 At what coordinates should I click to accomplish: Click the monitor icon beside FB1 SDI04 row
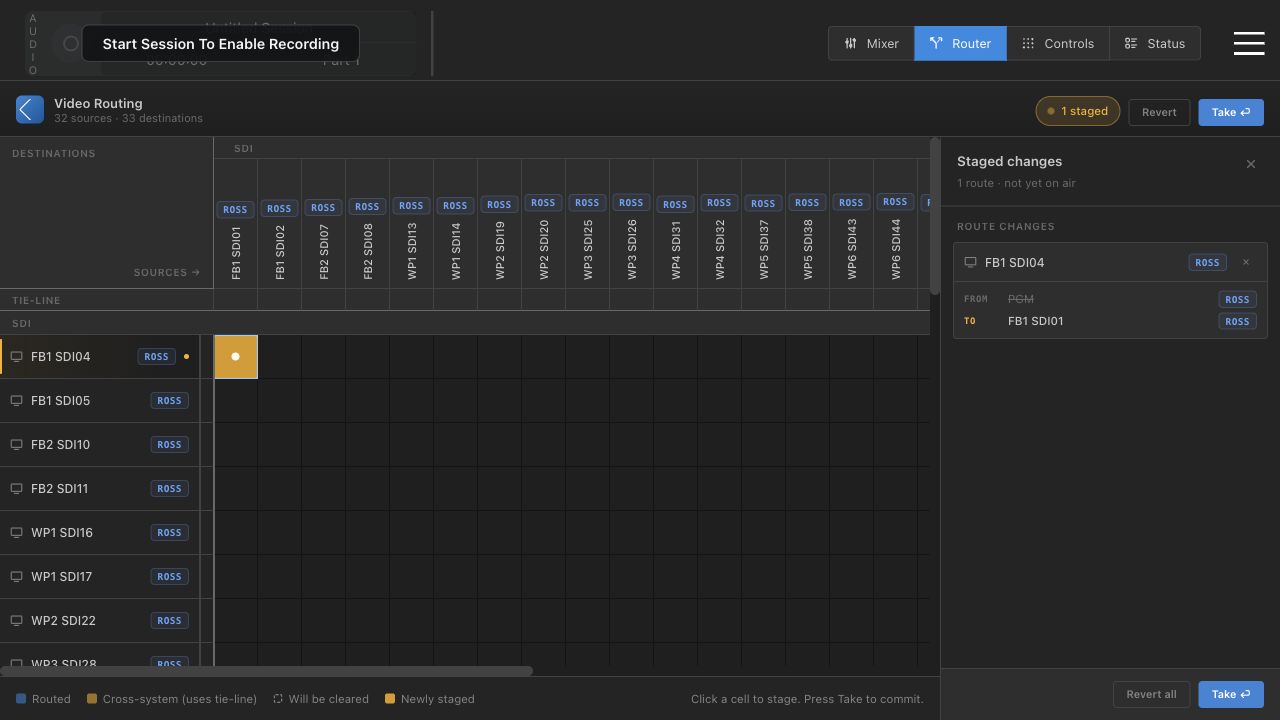(16, 357)
